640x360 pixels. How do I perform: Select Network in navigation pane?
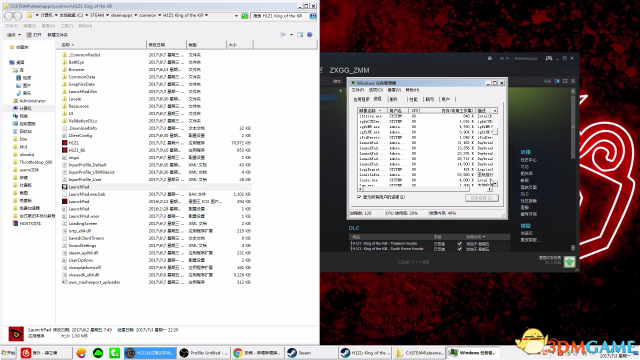pos(20,116)
